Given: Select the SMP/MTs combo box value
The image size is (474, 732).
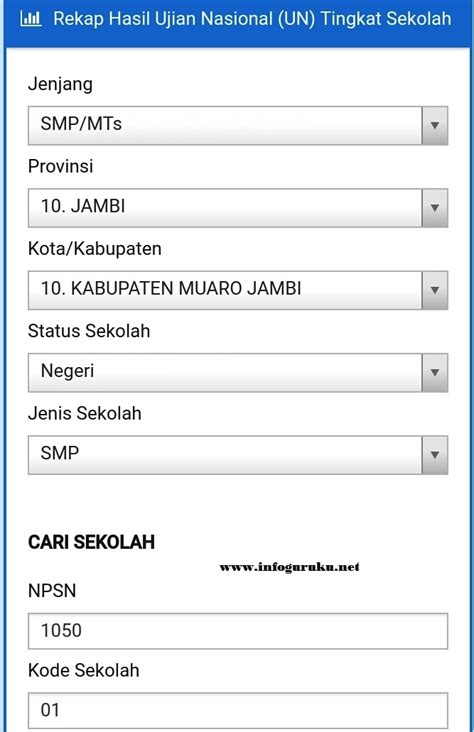Looking at the screenshot, I should pyautogui.click(x=225, y=125).
